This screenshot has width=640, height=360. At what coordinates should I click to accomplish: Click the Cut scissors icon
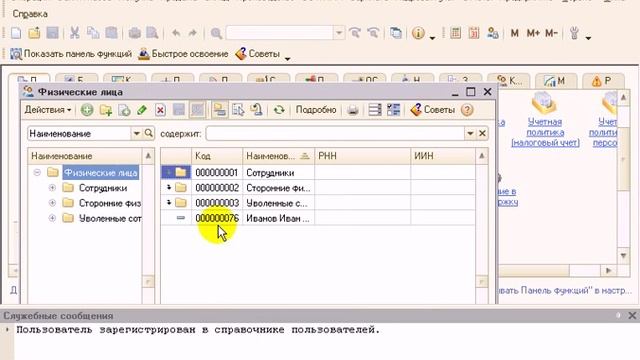coord(74,33)
